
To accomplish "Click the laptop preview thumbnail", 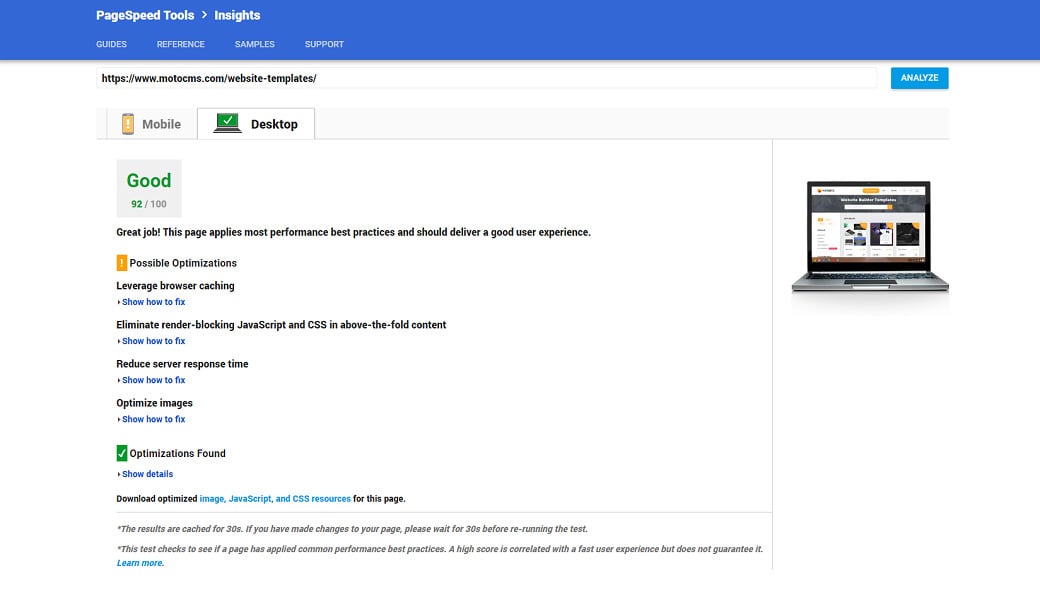I will 869,237.
